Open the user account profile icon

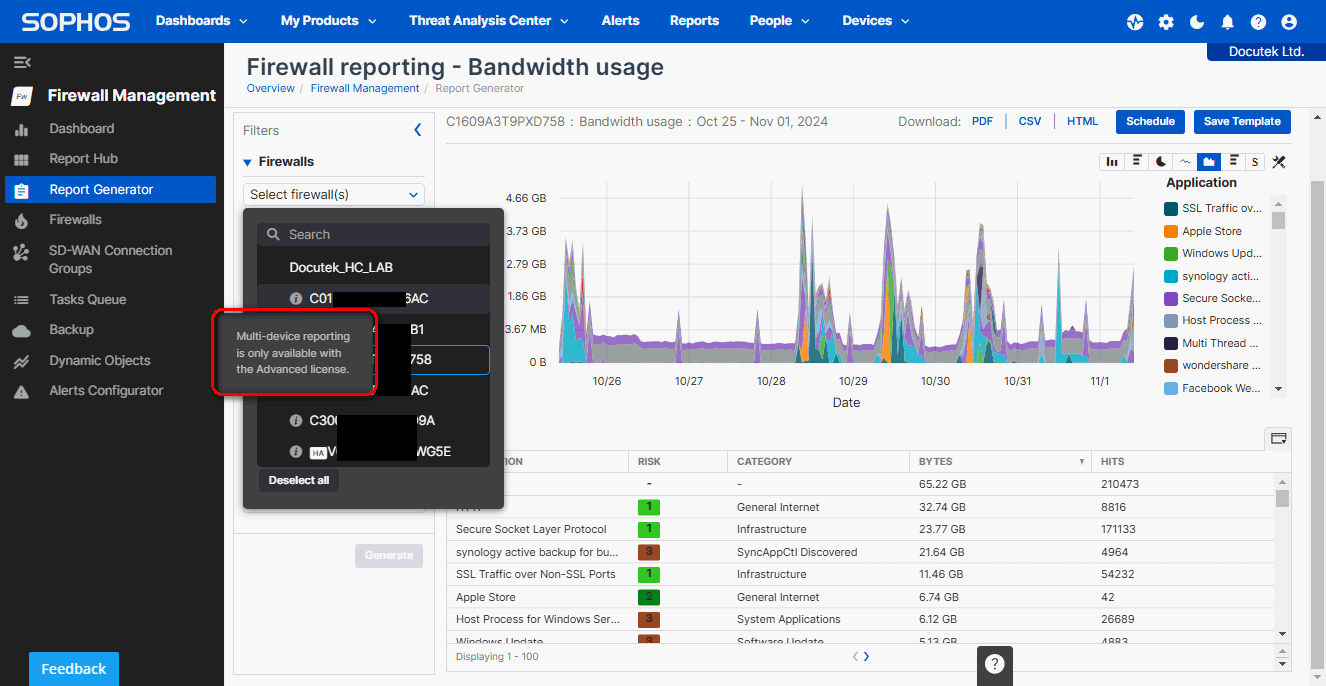tap(1289, 22)
